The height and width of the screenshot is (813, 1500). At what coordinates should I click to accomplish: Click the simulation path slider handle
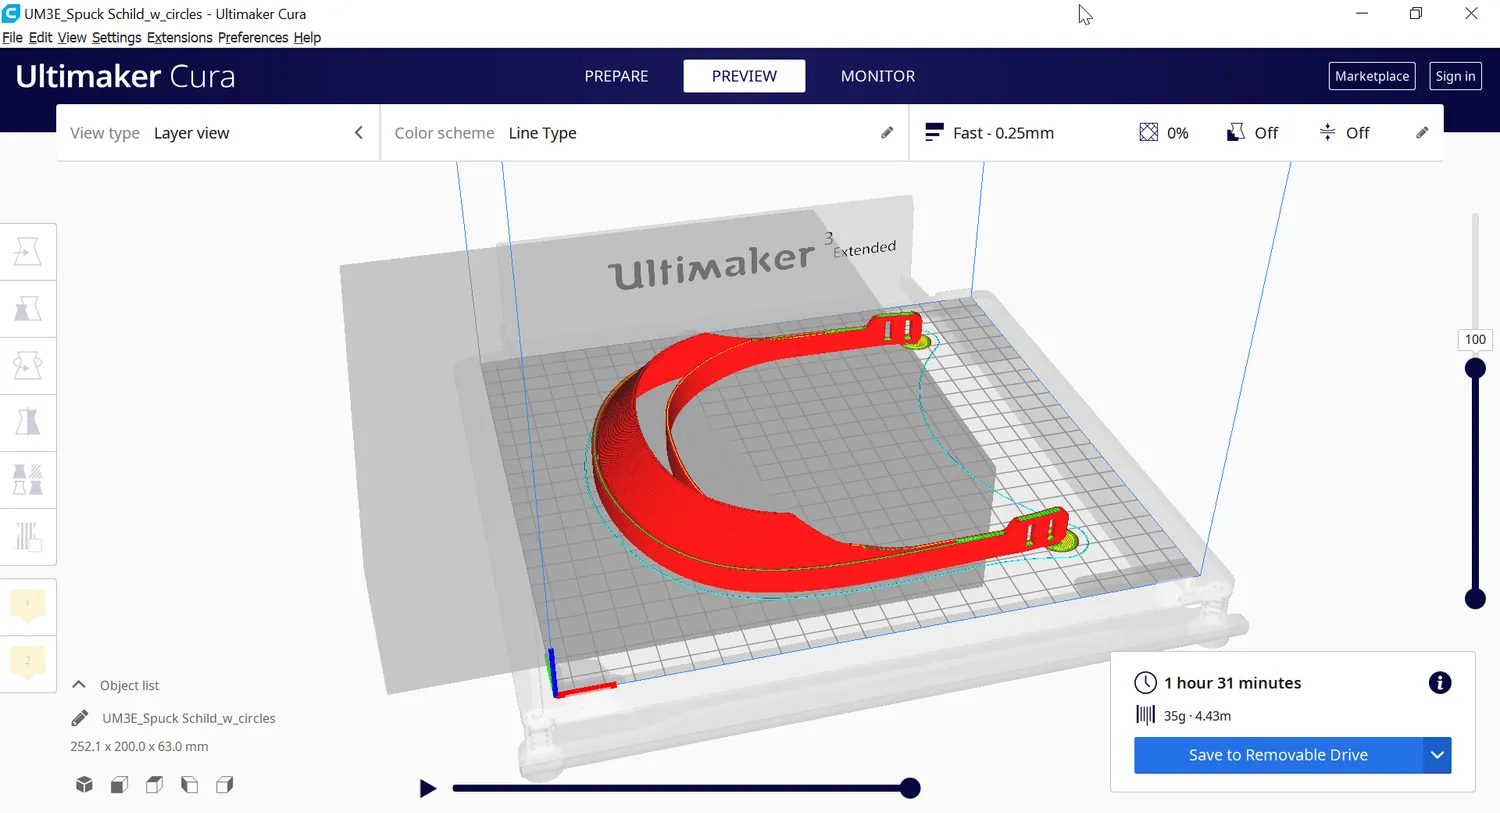pos(910,788)
